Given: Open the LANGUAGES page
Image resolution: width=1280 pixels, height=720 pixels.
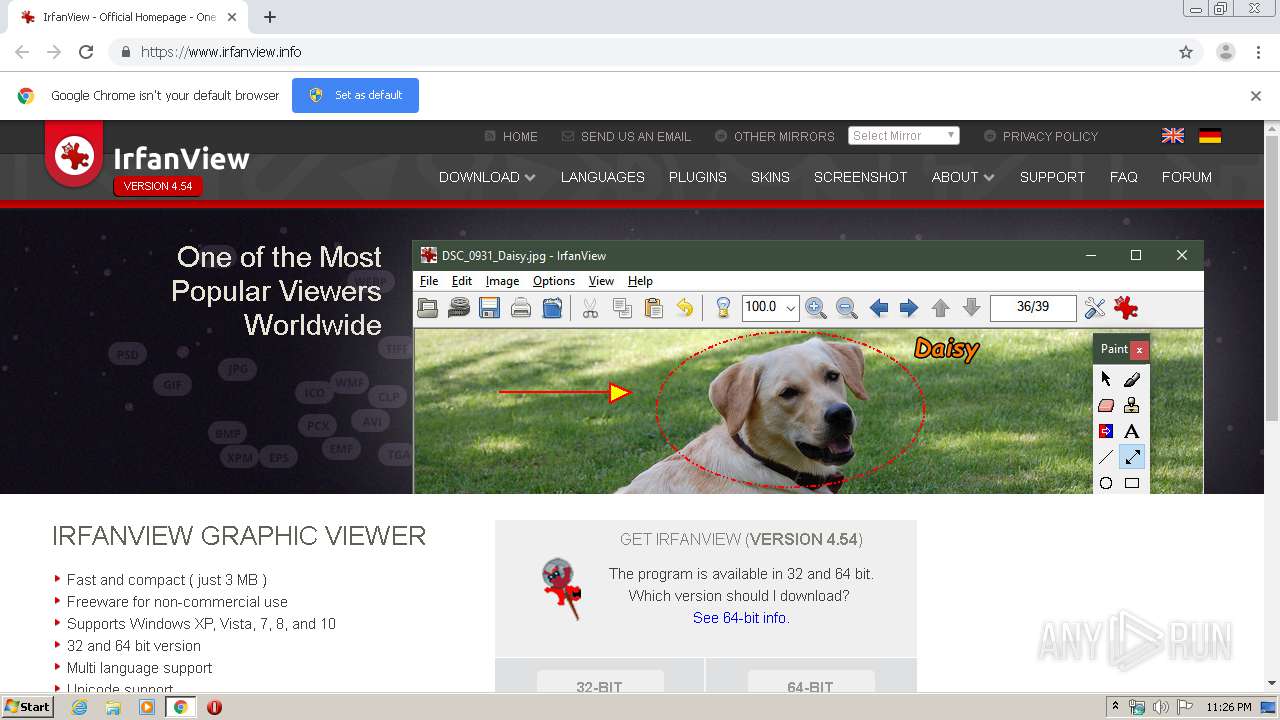Looking at the screenshot, I should (x=602, y=177).
